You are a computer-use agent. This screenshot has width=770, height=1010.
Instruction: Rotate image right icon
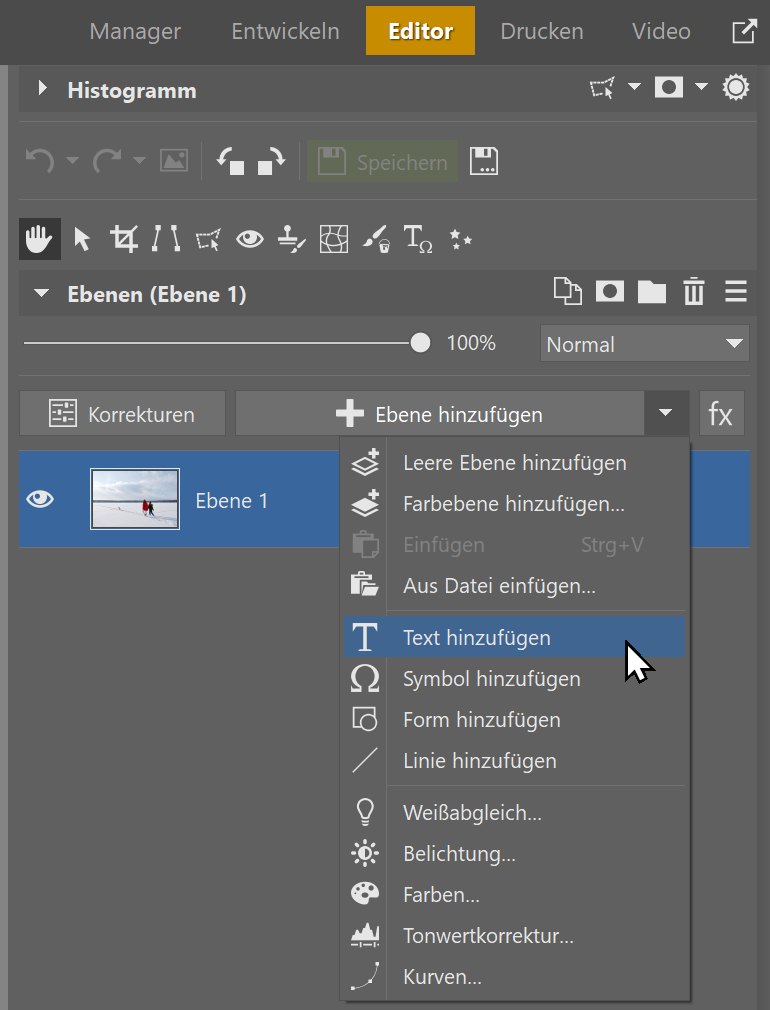[271, 161]
